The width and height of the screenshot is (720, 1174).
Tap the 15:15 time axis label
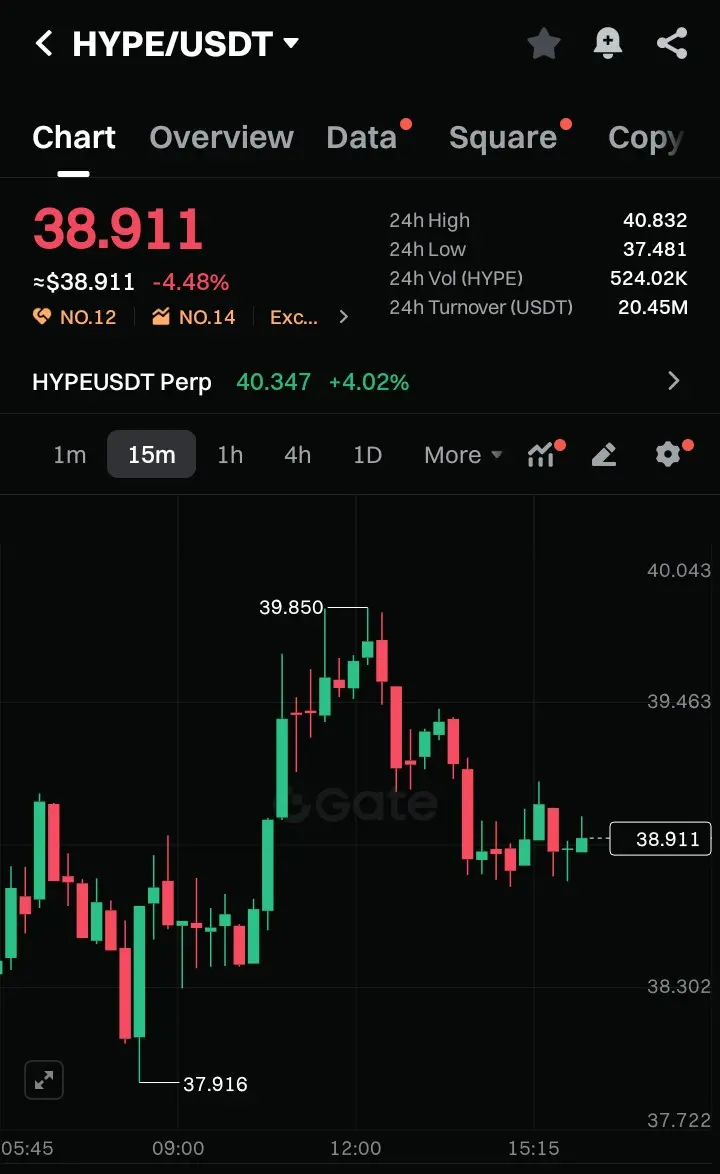click(534, 1148)
